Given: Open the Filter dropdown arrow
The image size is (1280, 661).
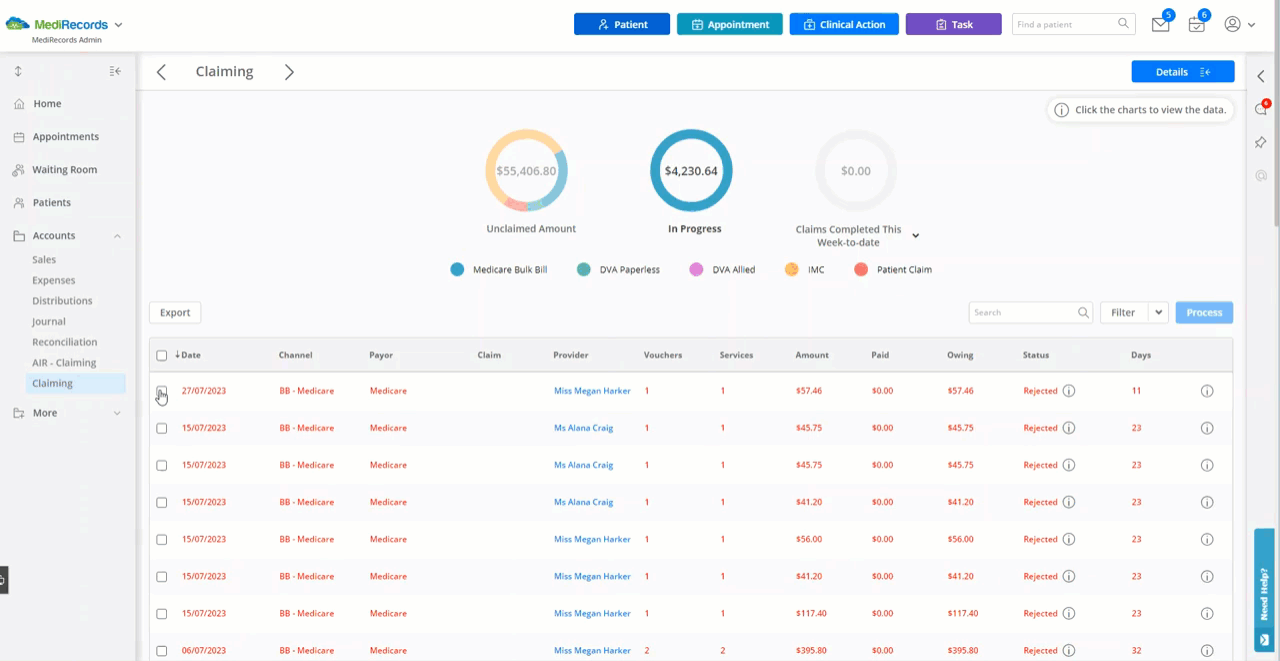Looking at the screenshot, I should (x=1159, y=313).
